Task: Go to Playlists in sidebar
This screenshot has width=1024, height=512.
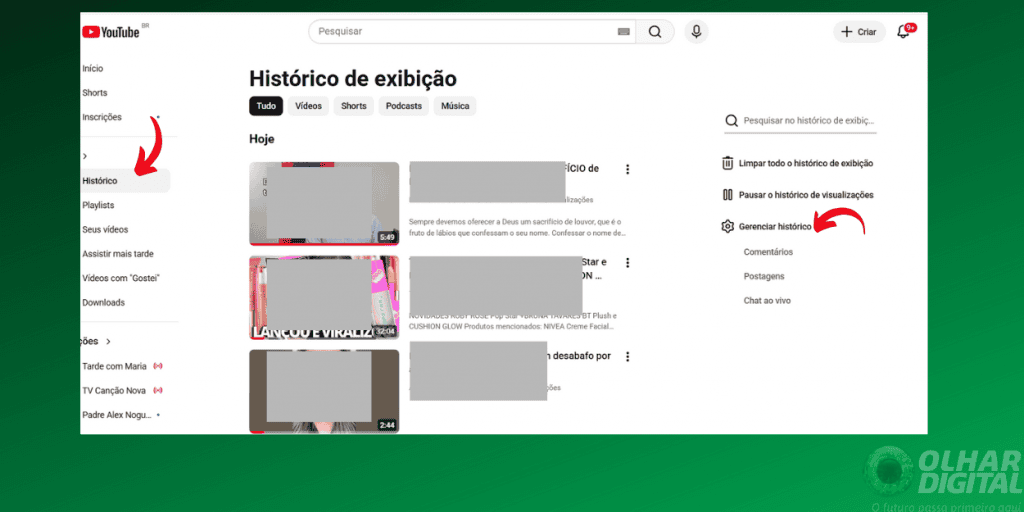Action: (98, 205)
